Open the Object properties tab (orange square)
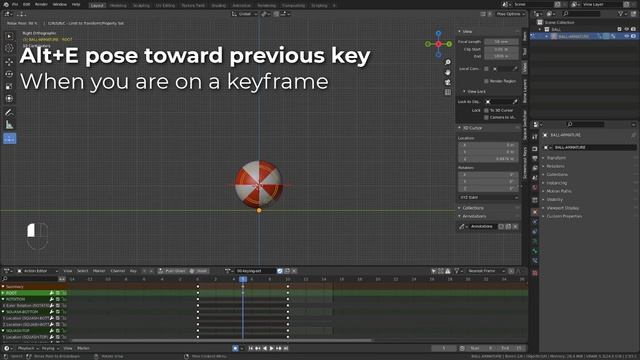The image size is (640, 360). [x=535, y=212]
